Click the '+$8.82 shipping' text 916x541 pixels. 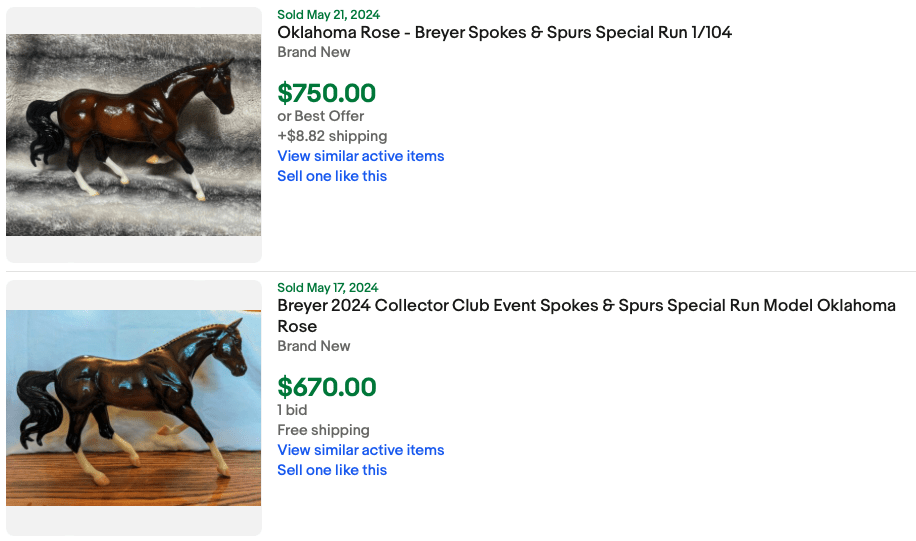pos(331,136)
